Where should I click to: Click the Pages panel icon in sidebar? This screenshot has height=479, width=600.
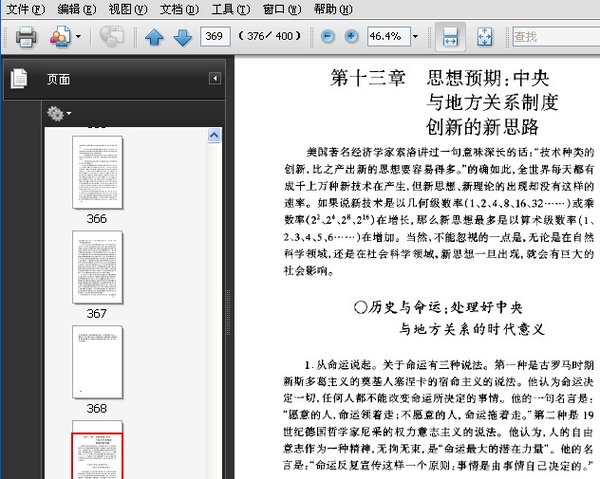(x=18, y=79)
